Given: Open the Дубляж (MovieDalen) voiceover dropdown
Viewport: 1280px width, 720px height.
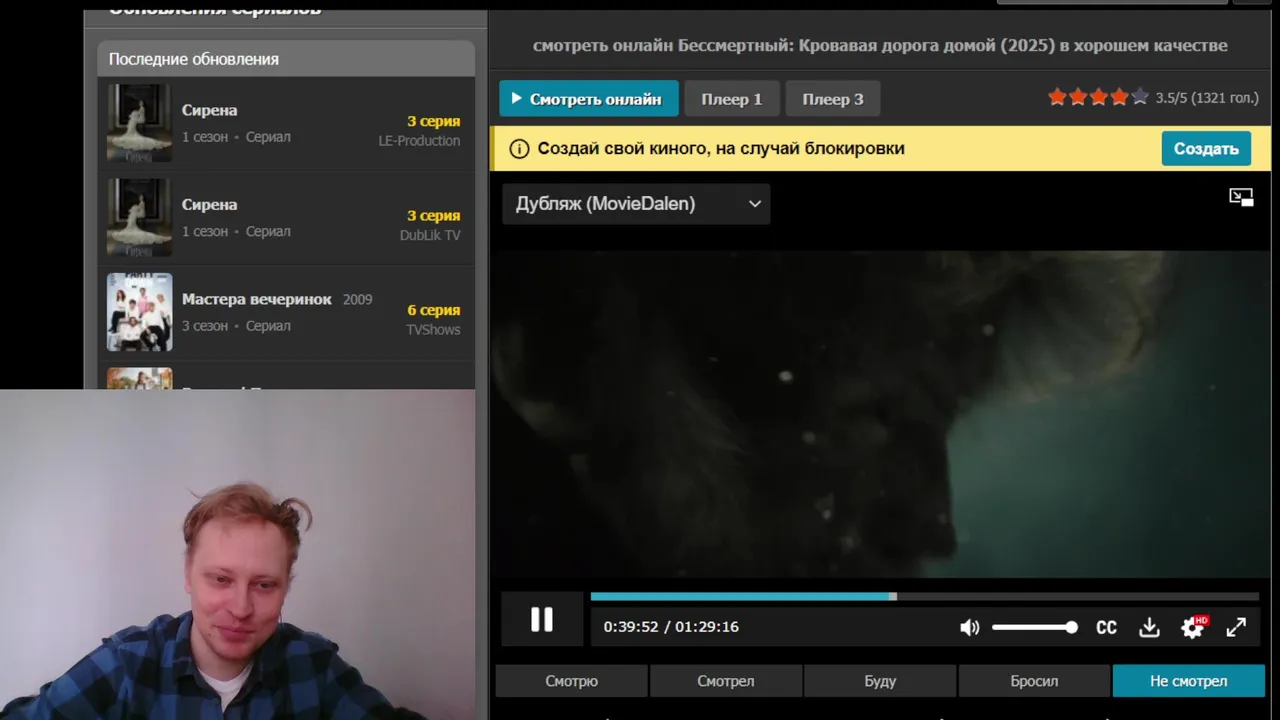Looking at the screenshot, I should (x=636, y=204).
